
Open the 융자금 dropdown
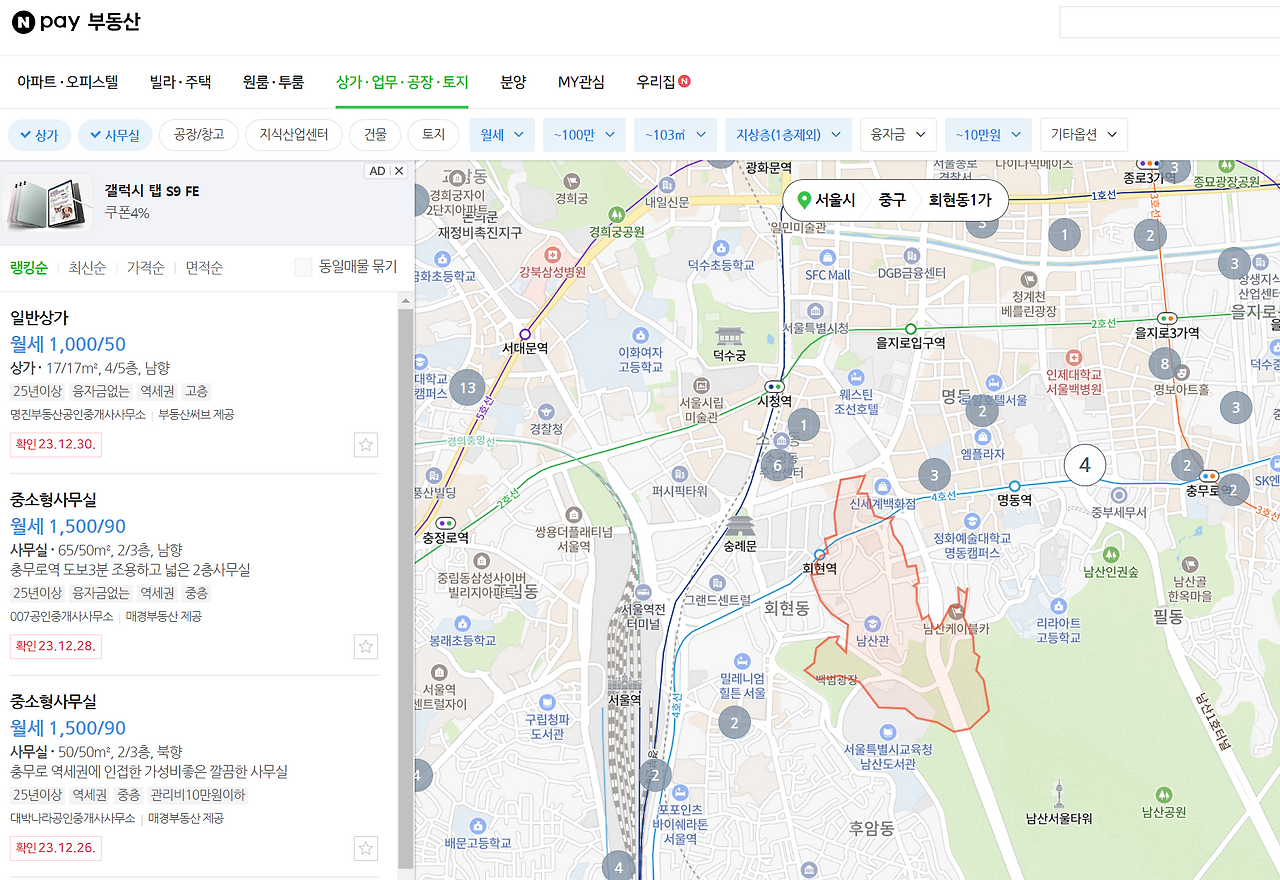[x=898, y=135]
